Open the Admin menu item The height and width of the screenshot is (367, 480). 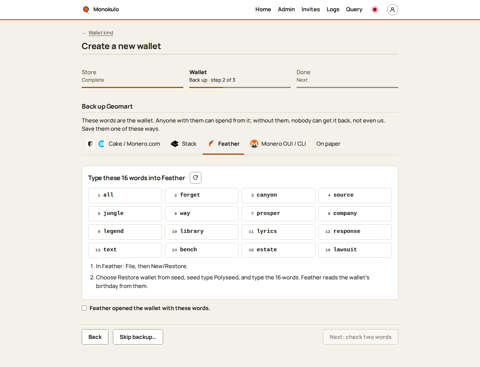[286, 9]
